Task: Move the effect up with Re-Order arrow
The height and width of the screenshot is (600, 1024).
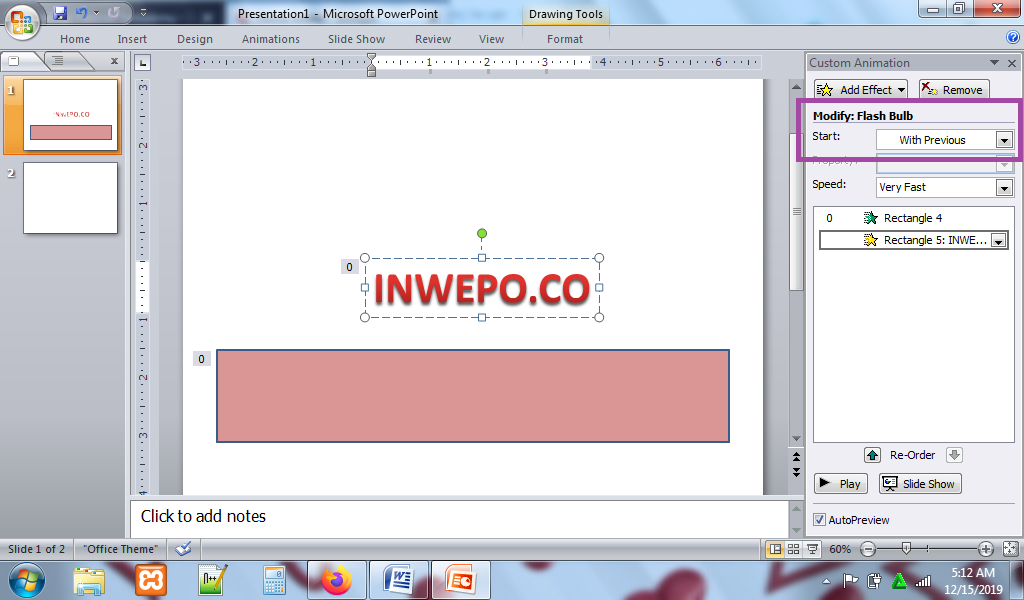Action: 872,455
